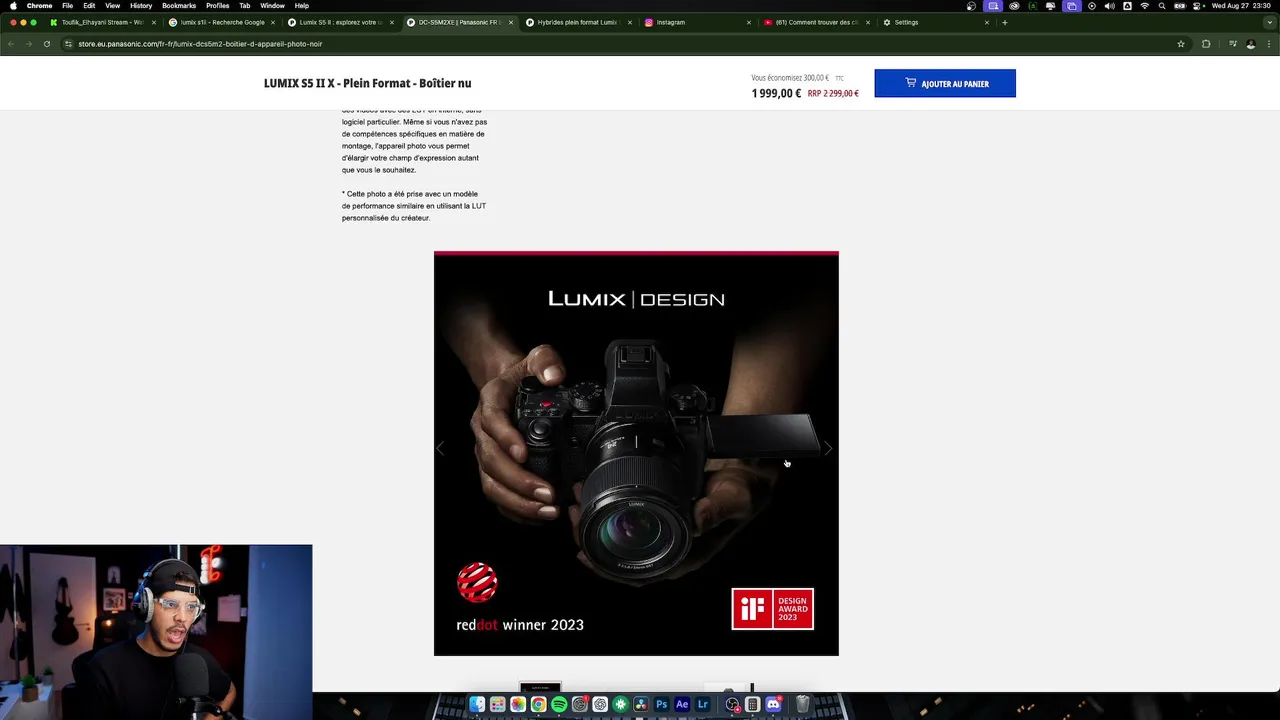Open the Chrome profile avatar
This screenshot has width=1280, height=720.
[x=1251, y=44]
